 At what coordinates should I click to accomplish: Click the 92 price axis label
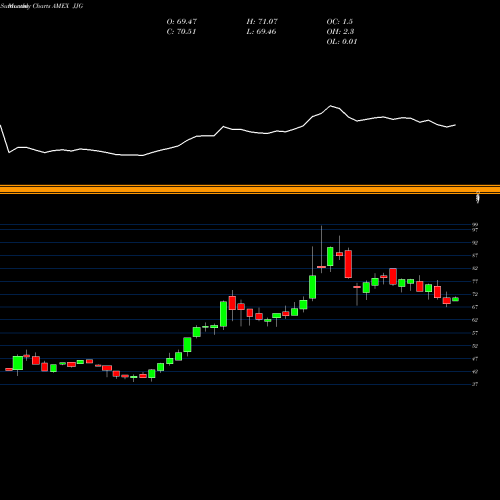click(x=475, y=243)
